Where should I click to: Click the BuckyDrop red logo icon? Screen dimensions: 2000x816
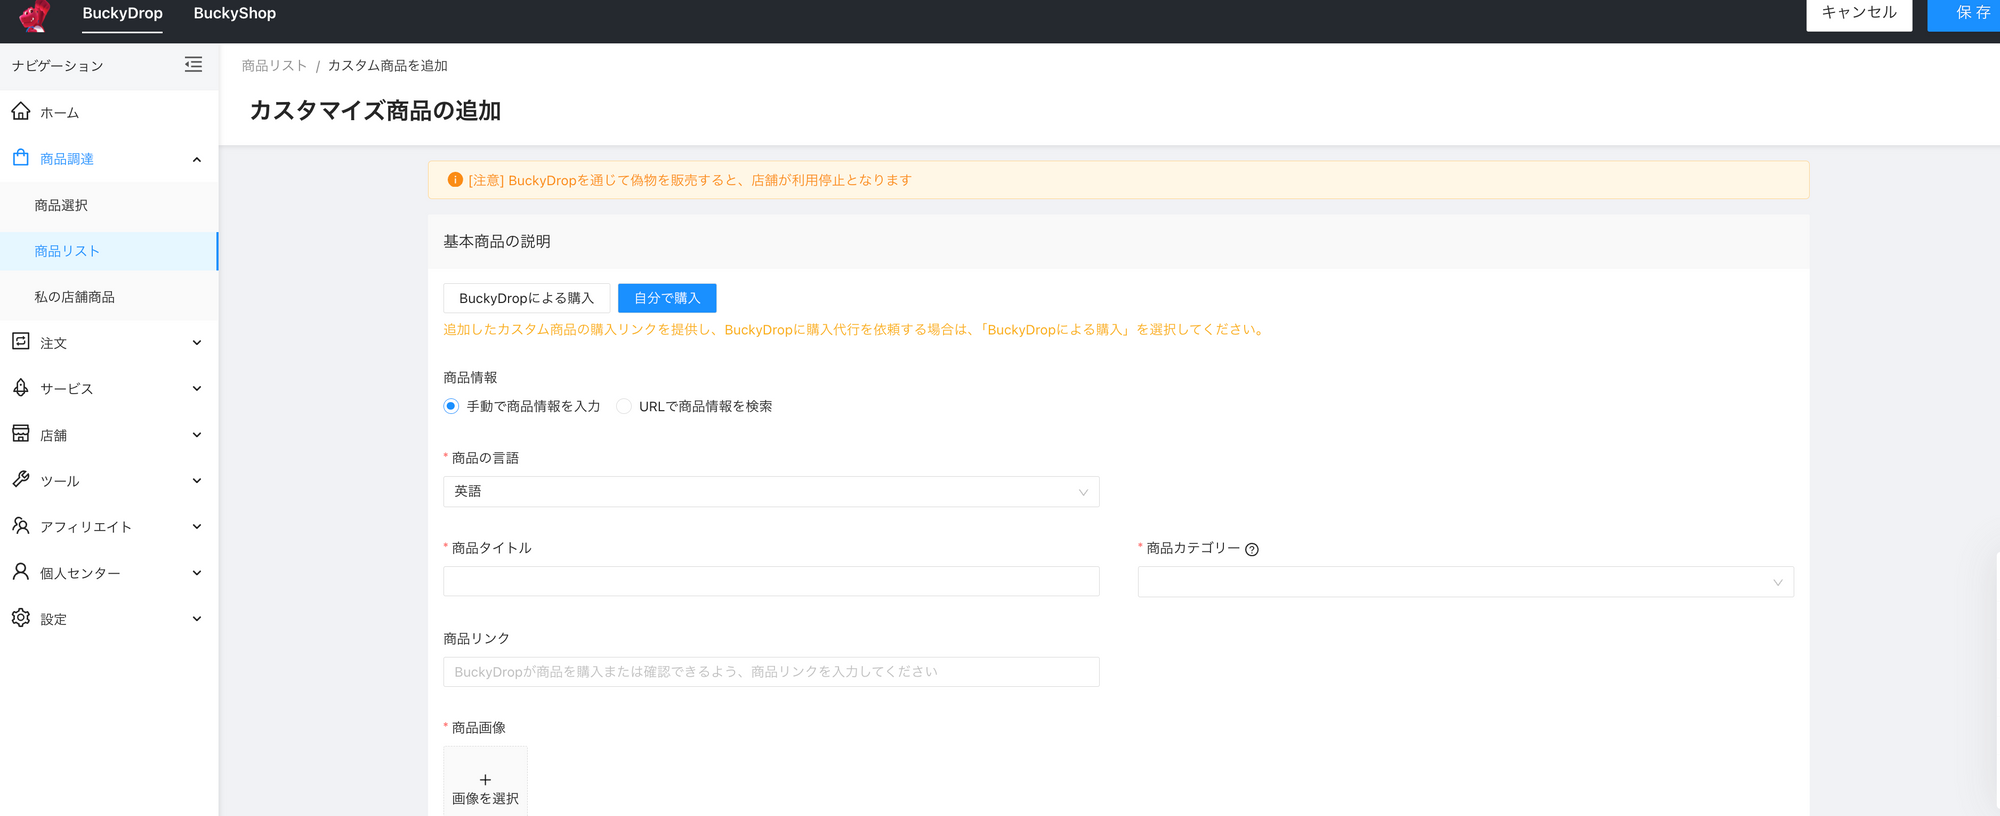click(x=35, y=15)
